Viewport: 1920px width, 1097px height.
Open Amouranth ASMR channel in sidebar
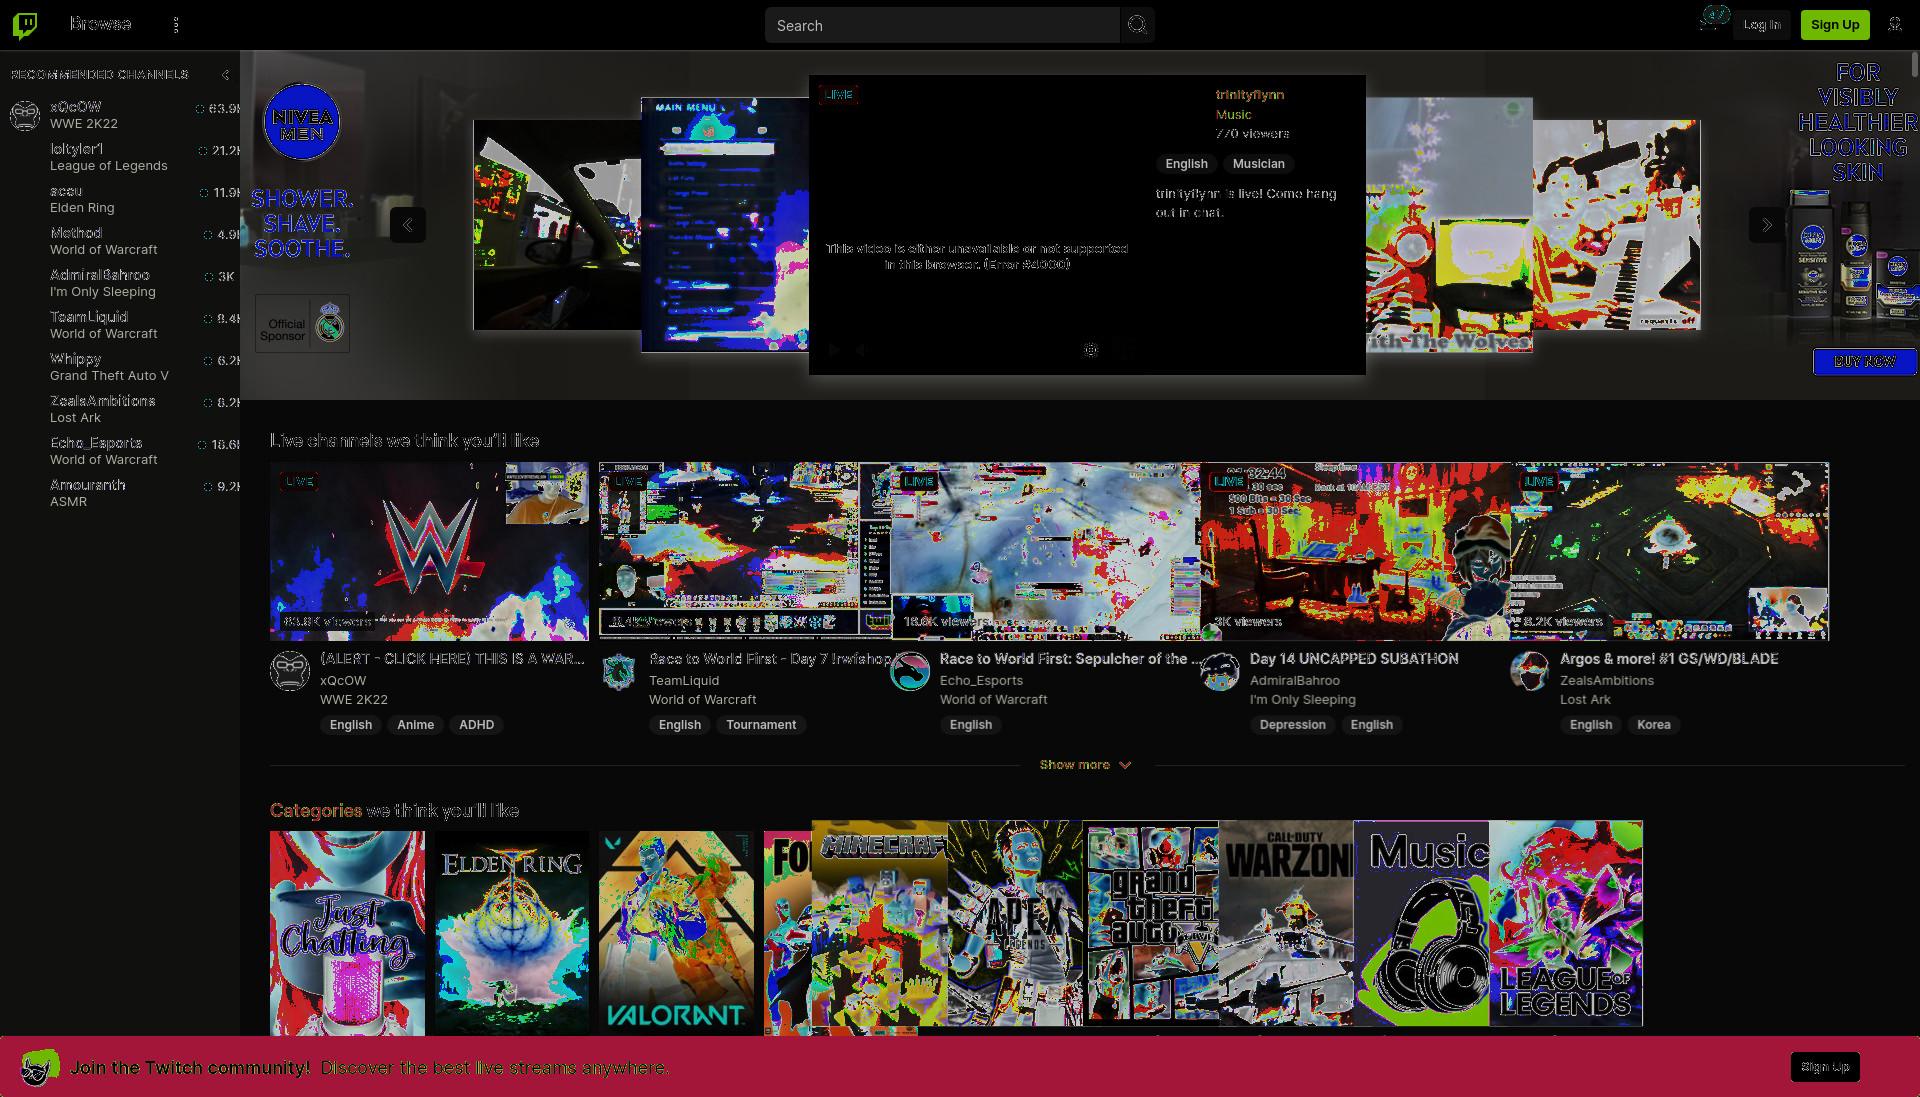click(120, 493)
